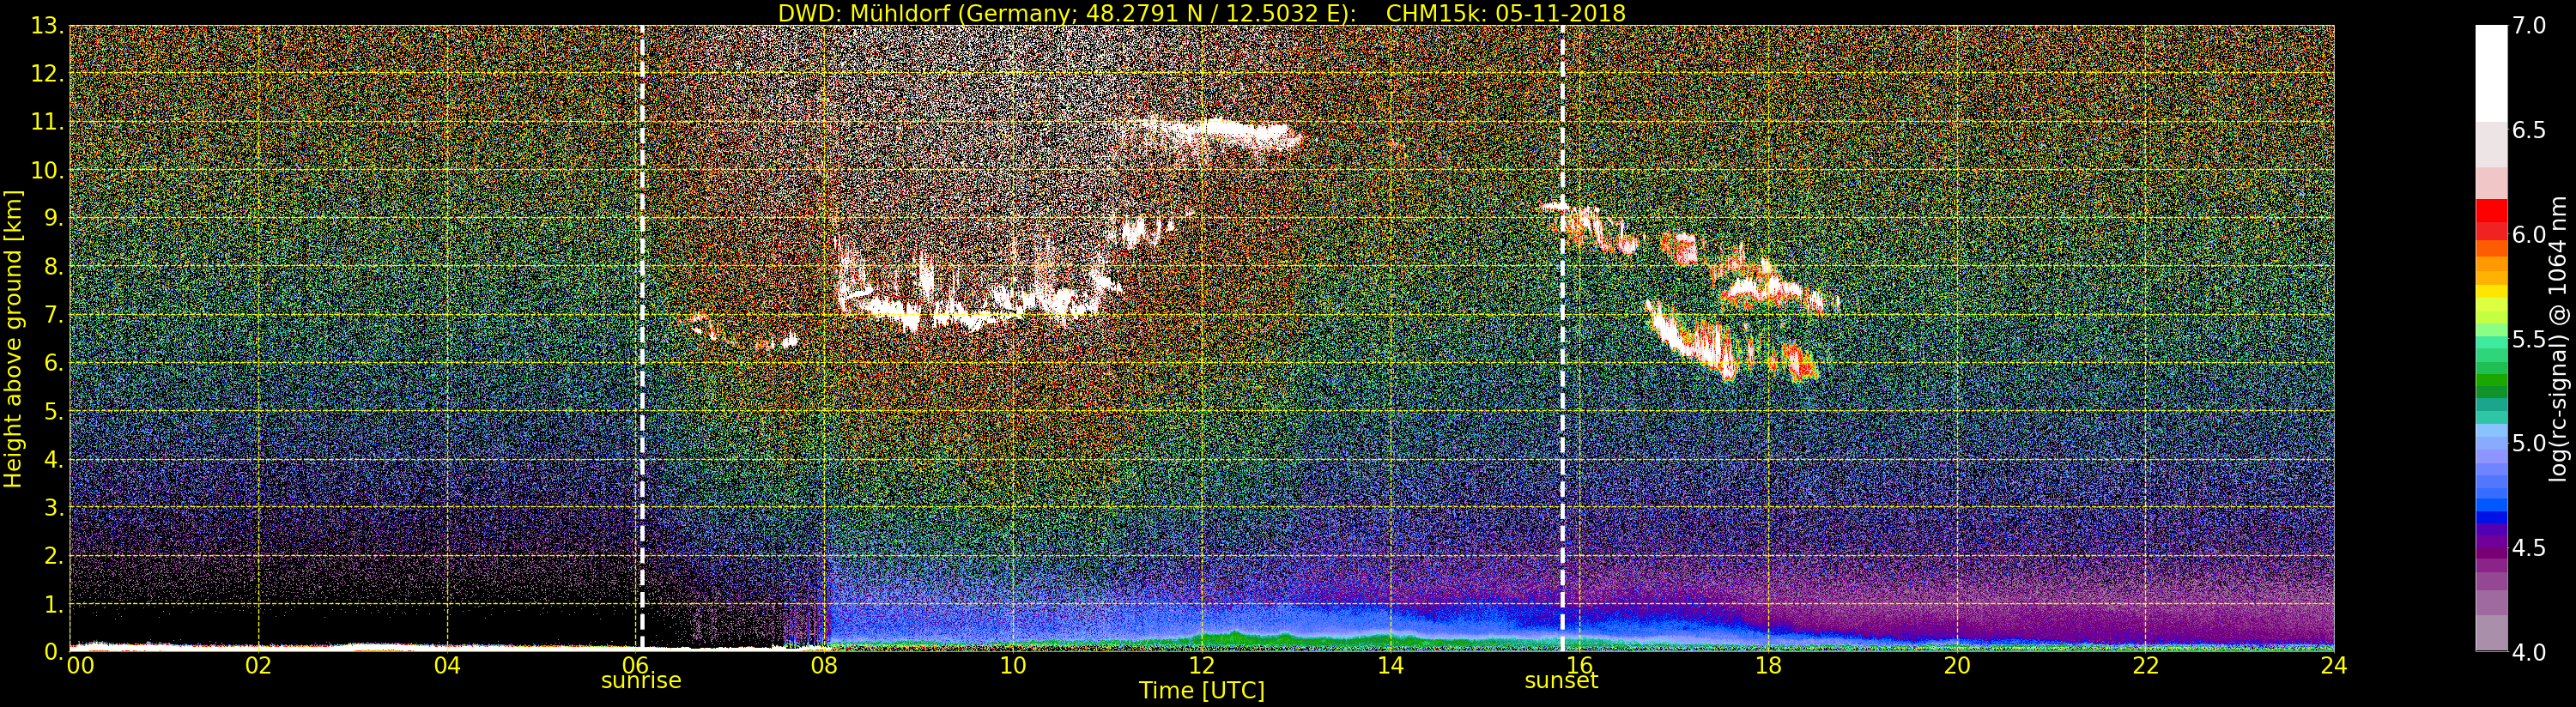This screenshot has width=2576, height=707.
Task: Click the time axis tick label 06
Action: 635,665
